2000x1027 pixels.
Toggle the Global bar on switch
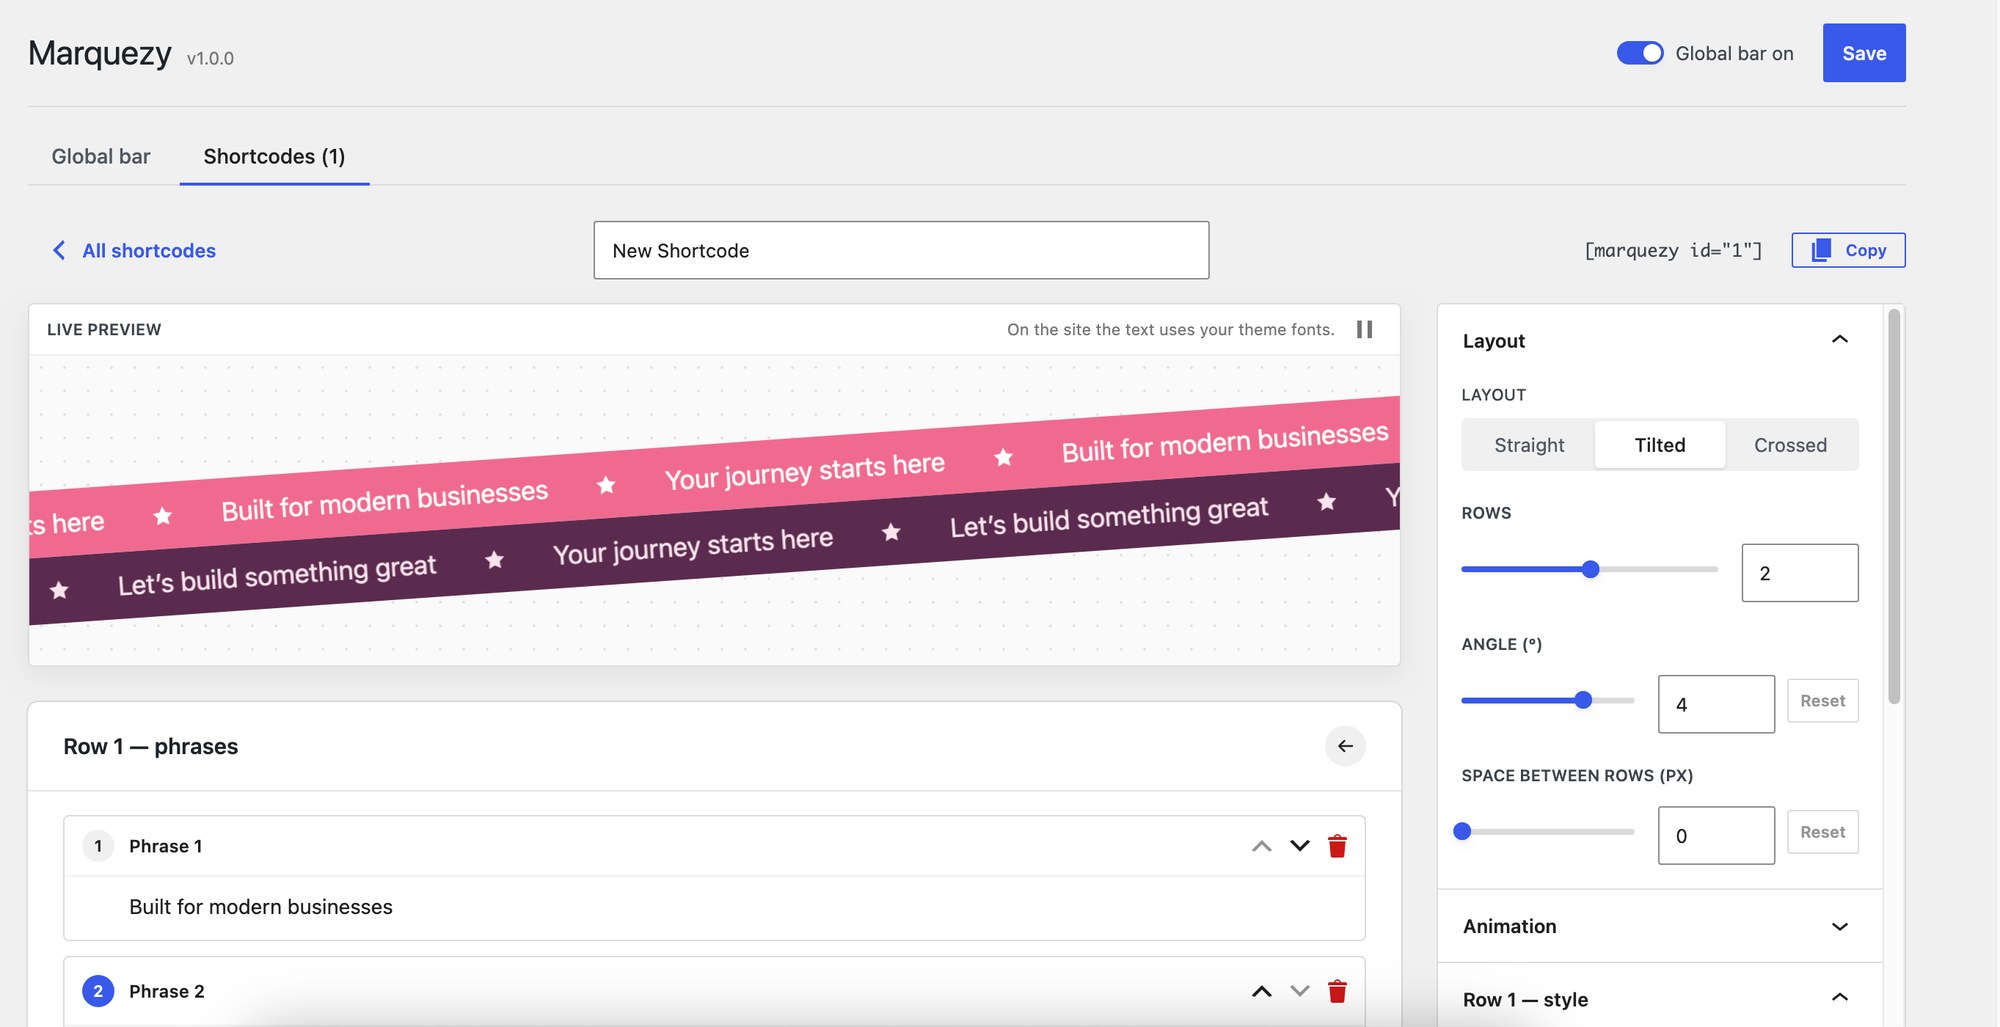[x=1640, y=53]
